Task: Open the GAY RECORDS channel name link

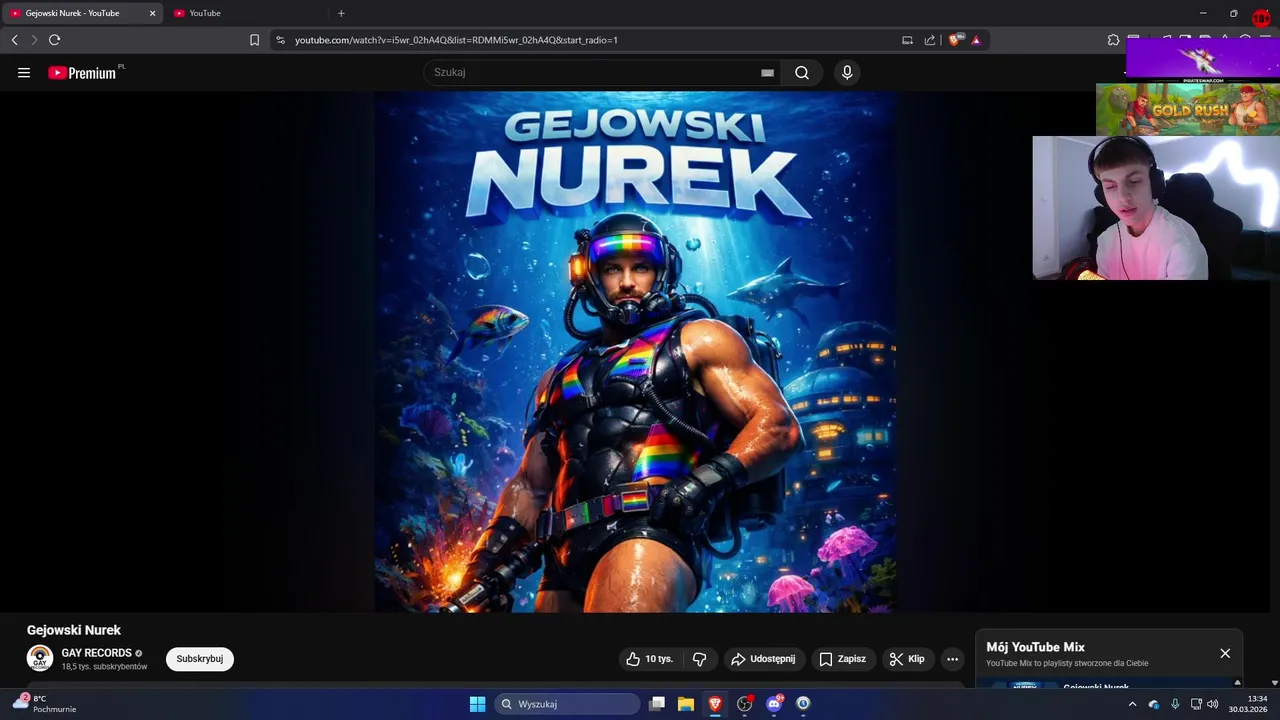Action: point(97,653)
